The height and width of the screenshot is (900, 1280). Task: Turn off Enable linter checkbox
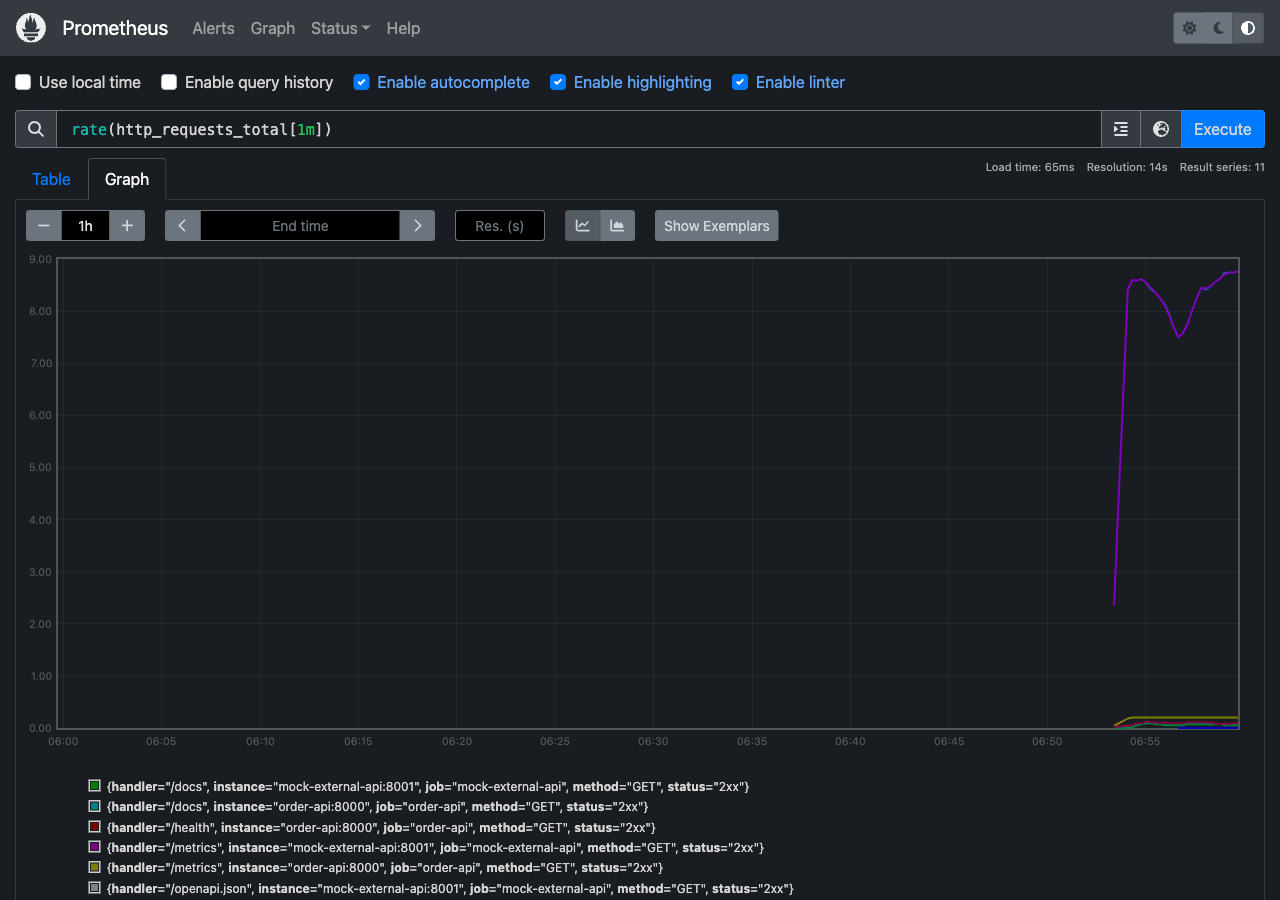[x=740, y=82]
